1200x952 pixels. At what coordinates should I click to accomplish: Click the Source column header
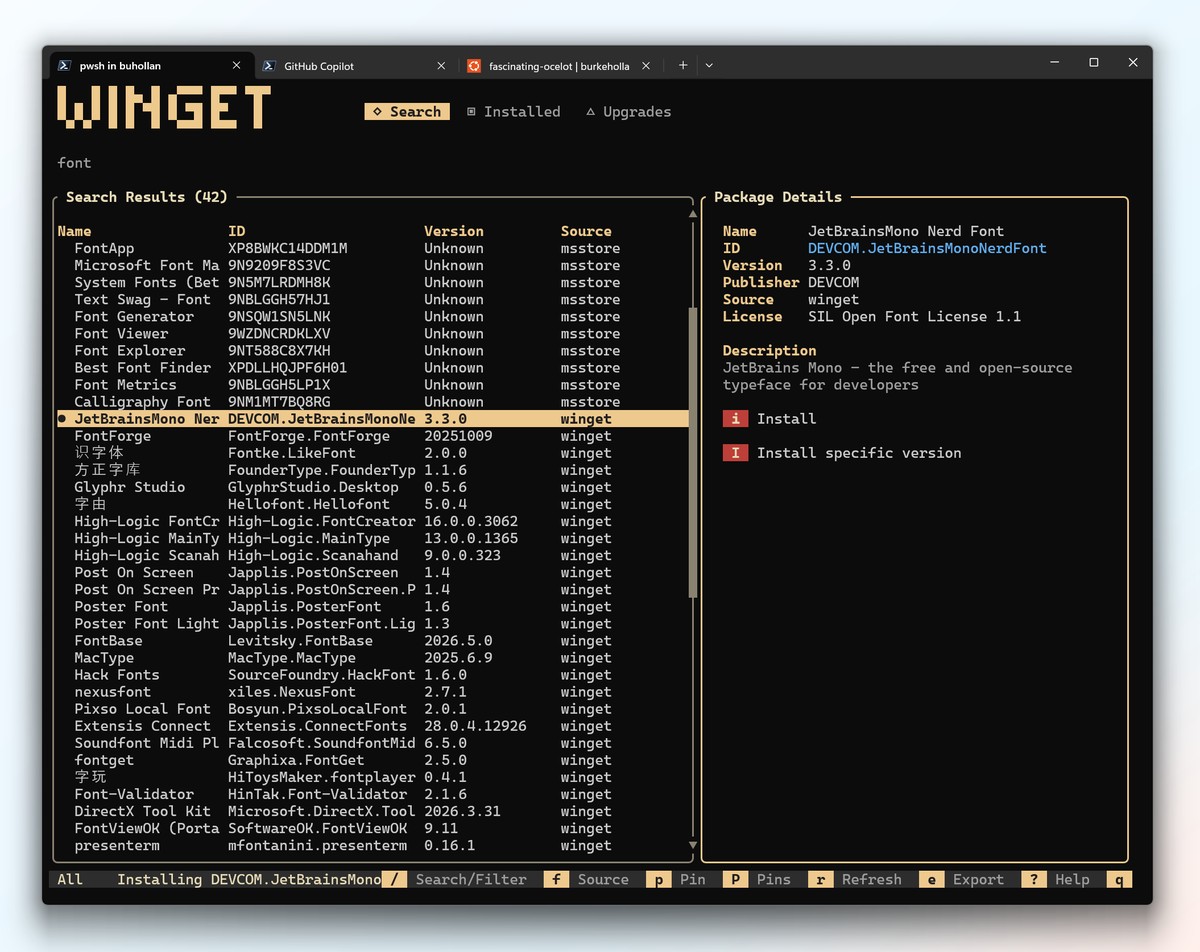[x=586, y=231]
